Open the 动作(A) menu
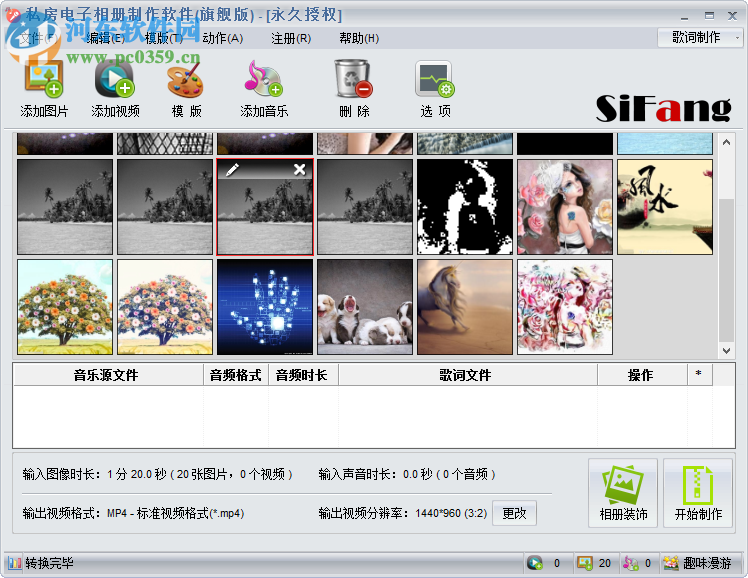748x578 pixels. coord(223,38)
